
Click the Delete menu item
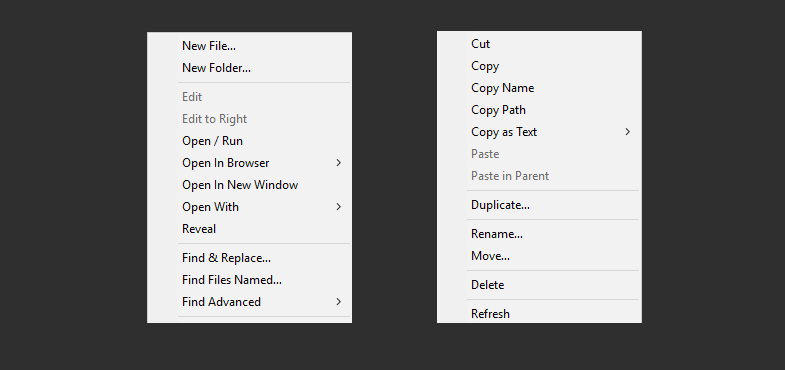click(x=539, y=285)
